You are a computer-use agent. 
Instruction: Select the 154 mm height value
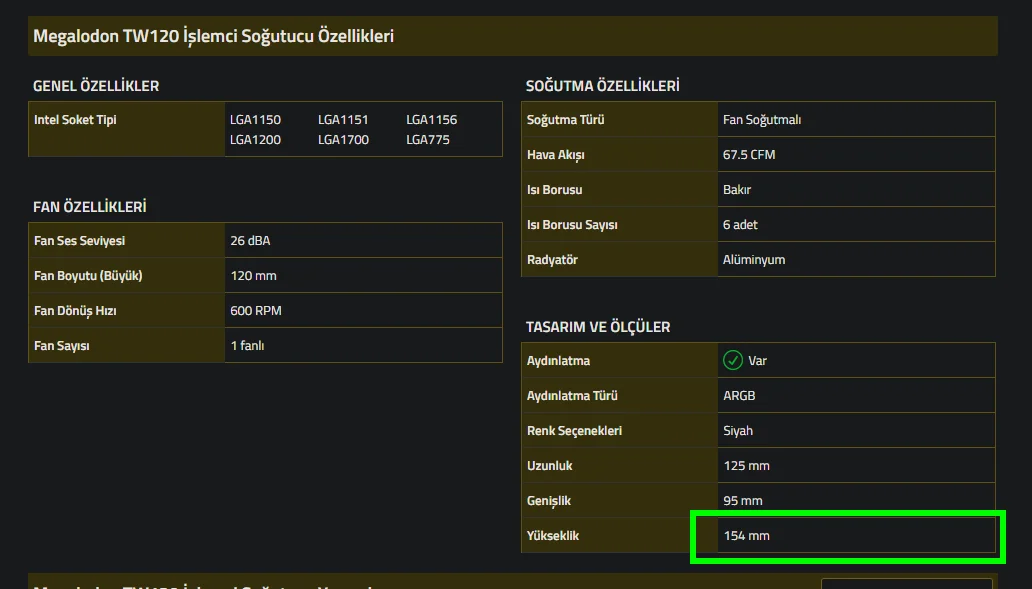746,536
